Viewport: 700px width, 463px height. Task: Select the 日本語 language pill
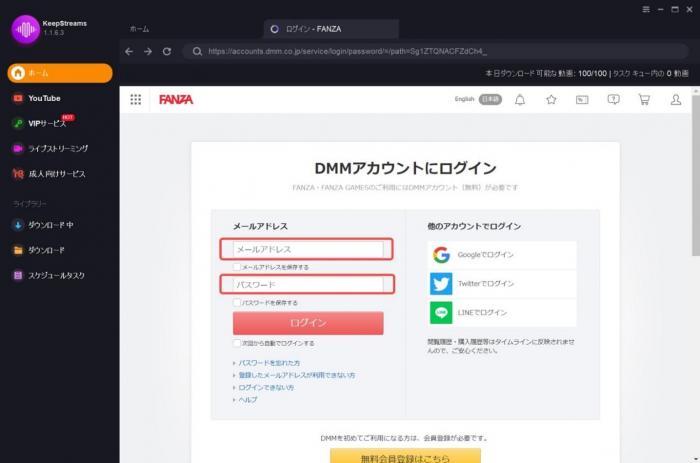[490, 99]
